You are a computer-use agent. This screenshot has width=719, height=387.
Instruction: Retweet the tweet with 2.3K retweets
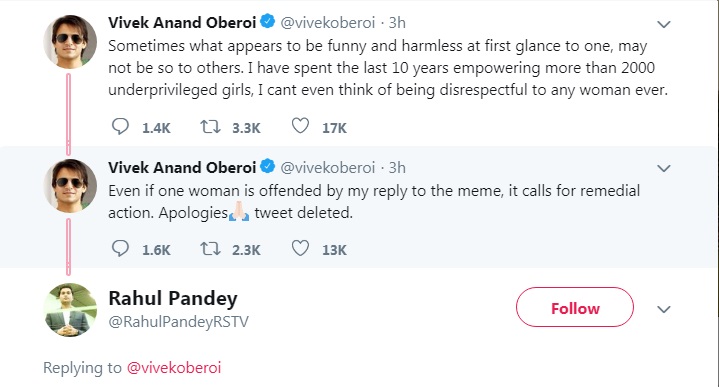coord(210,249)
